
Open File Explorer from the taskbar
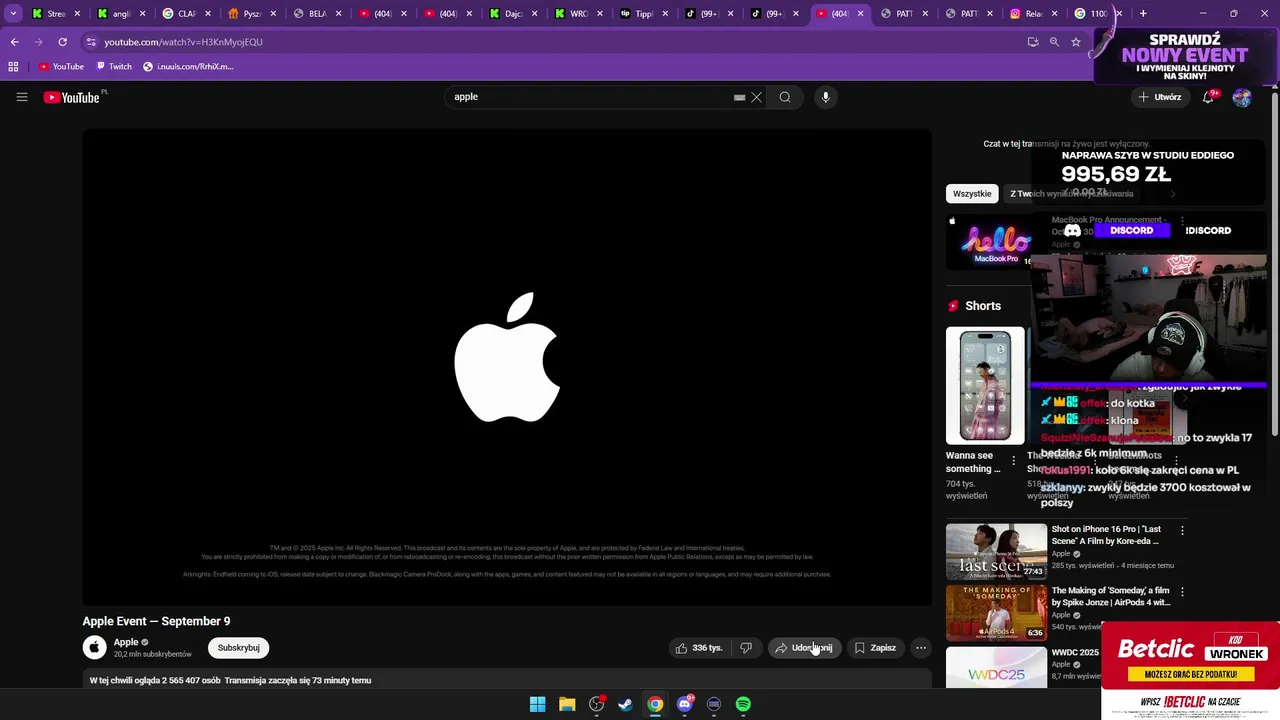click(567, 704)
